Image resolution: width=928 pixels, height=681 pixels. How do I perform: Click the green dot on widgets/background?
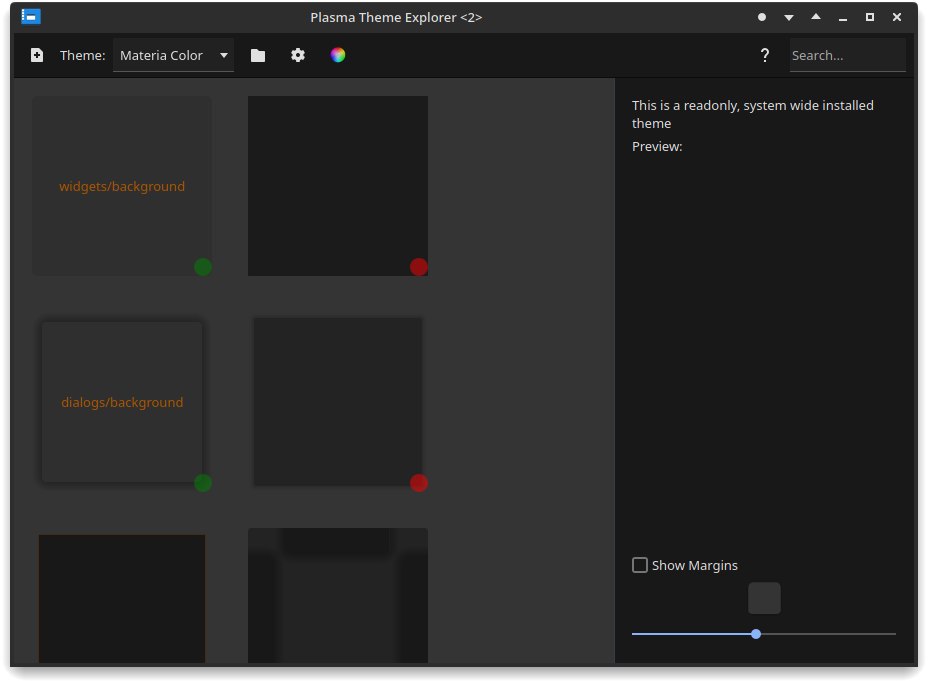(203, 267)
